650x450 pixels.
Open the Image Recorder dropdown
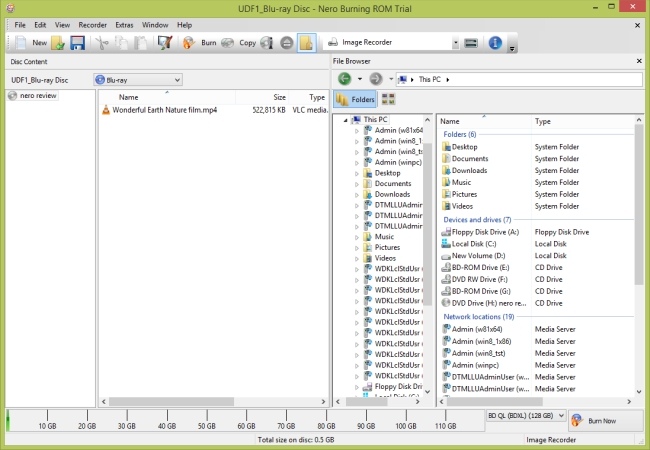click(456, 43)
